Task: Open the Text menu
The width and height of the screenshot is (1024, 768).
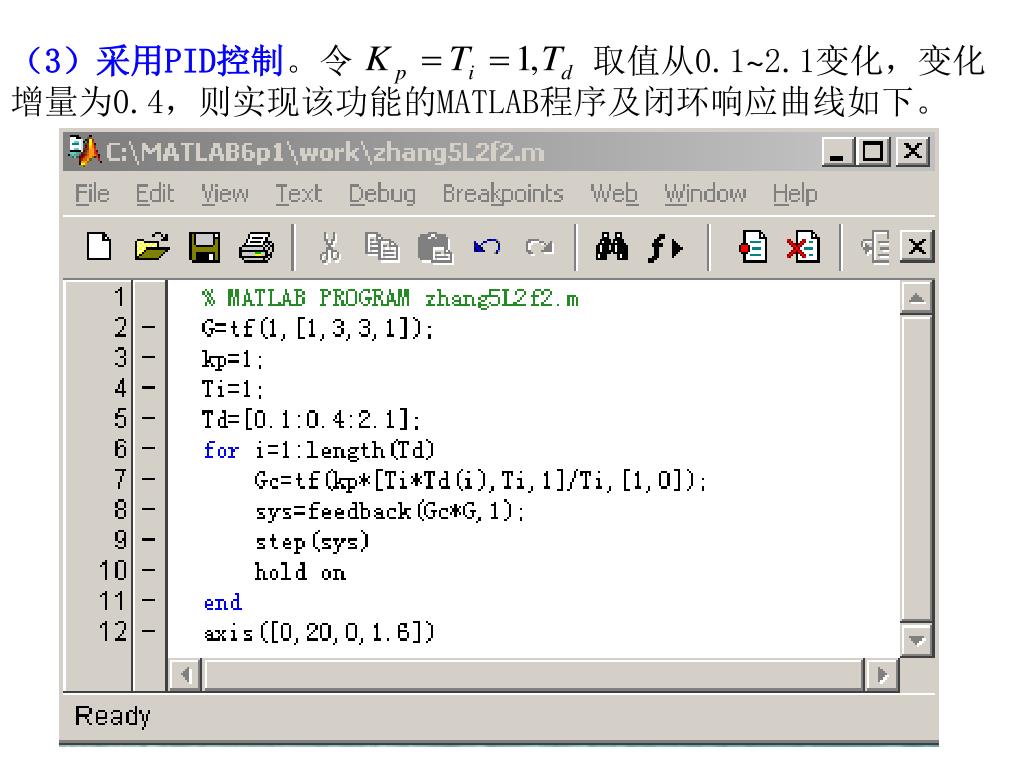Action: click(298, 193)
